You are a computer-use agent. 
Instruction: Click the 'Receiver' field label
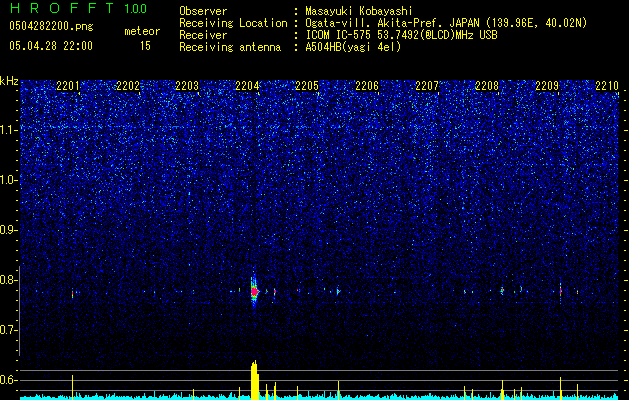(x=203, y=35)
